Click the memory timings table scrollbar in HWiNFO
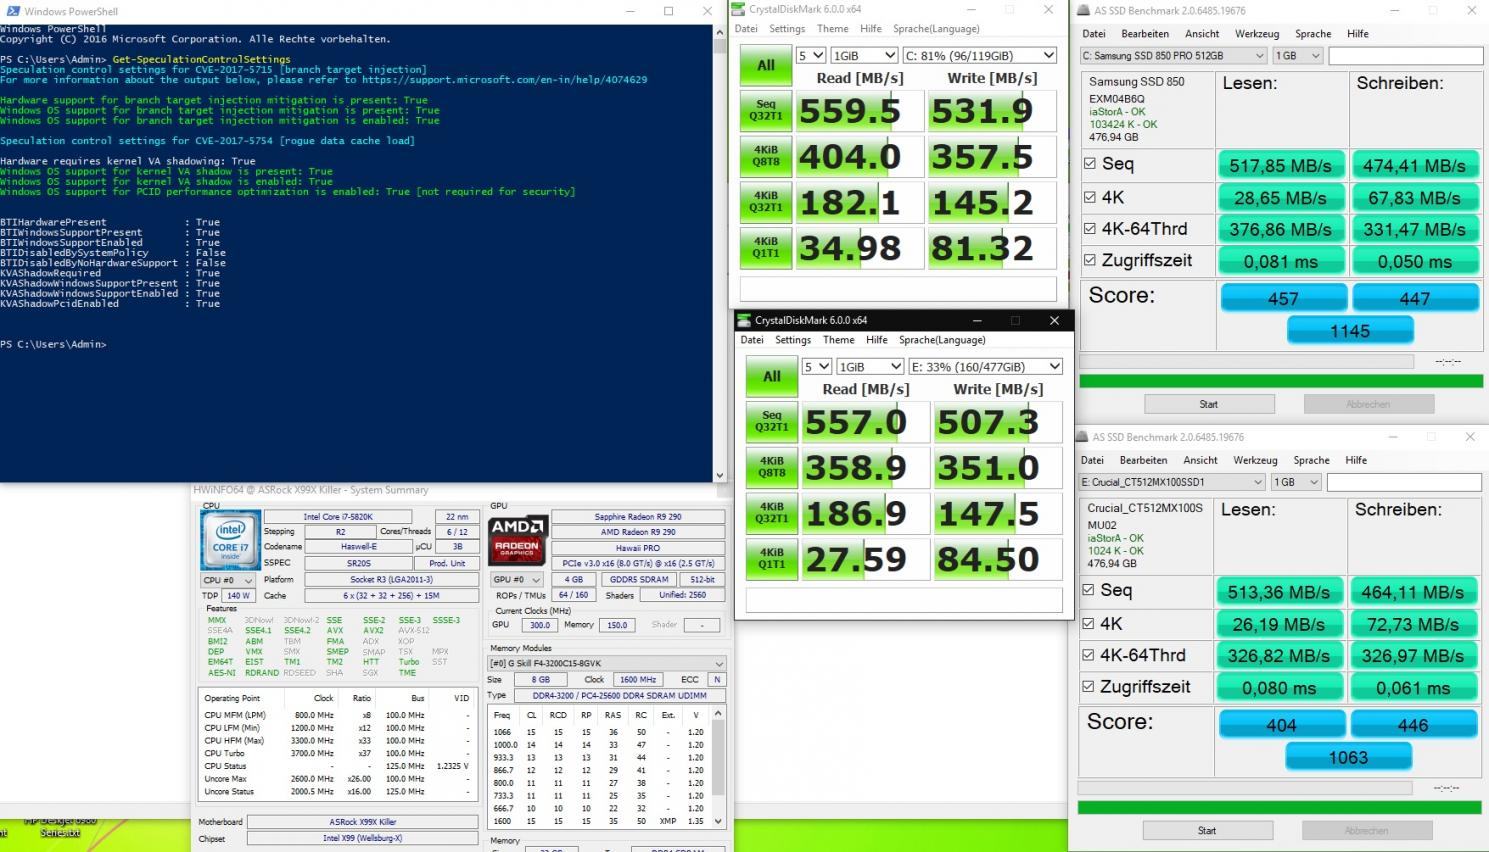The width and height of the screenshot is (1489, 852). [720, 767]
